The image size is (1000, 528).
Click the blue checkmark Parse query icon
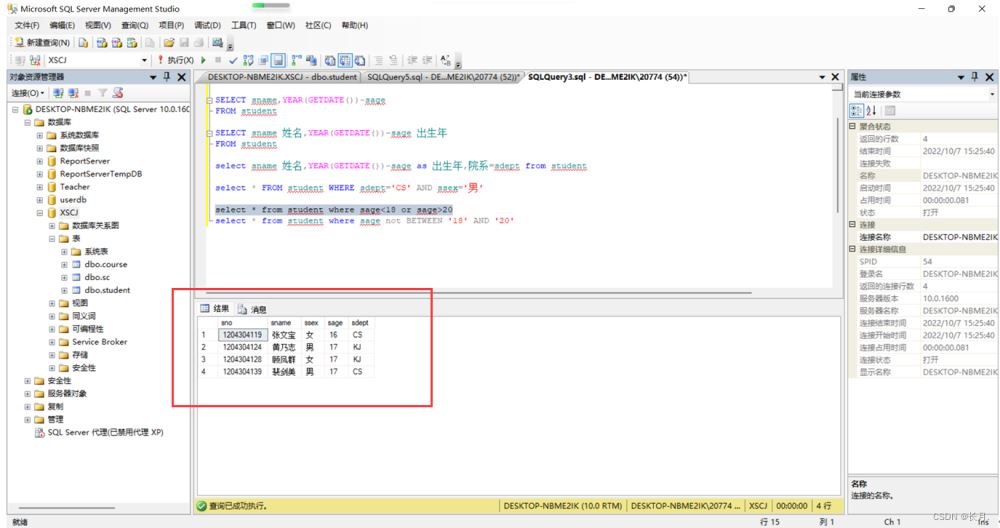(x=233, y=61)
